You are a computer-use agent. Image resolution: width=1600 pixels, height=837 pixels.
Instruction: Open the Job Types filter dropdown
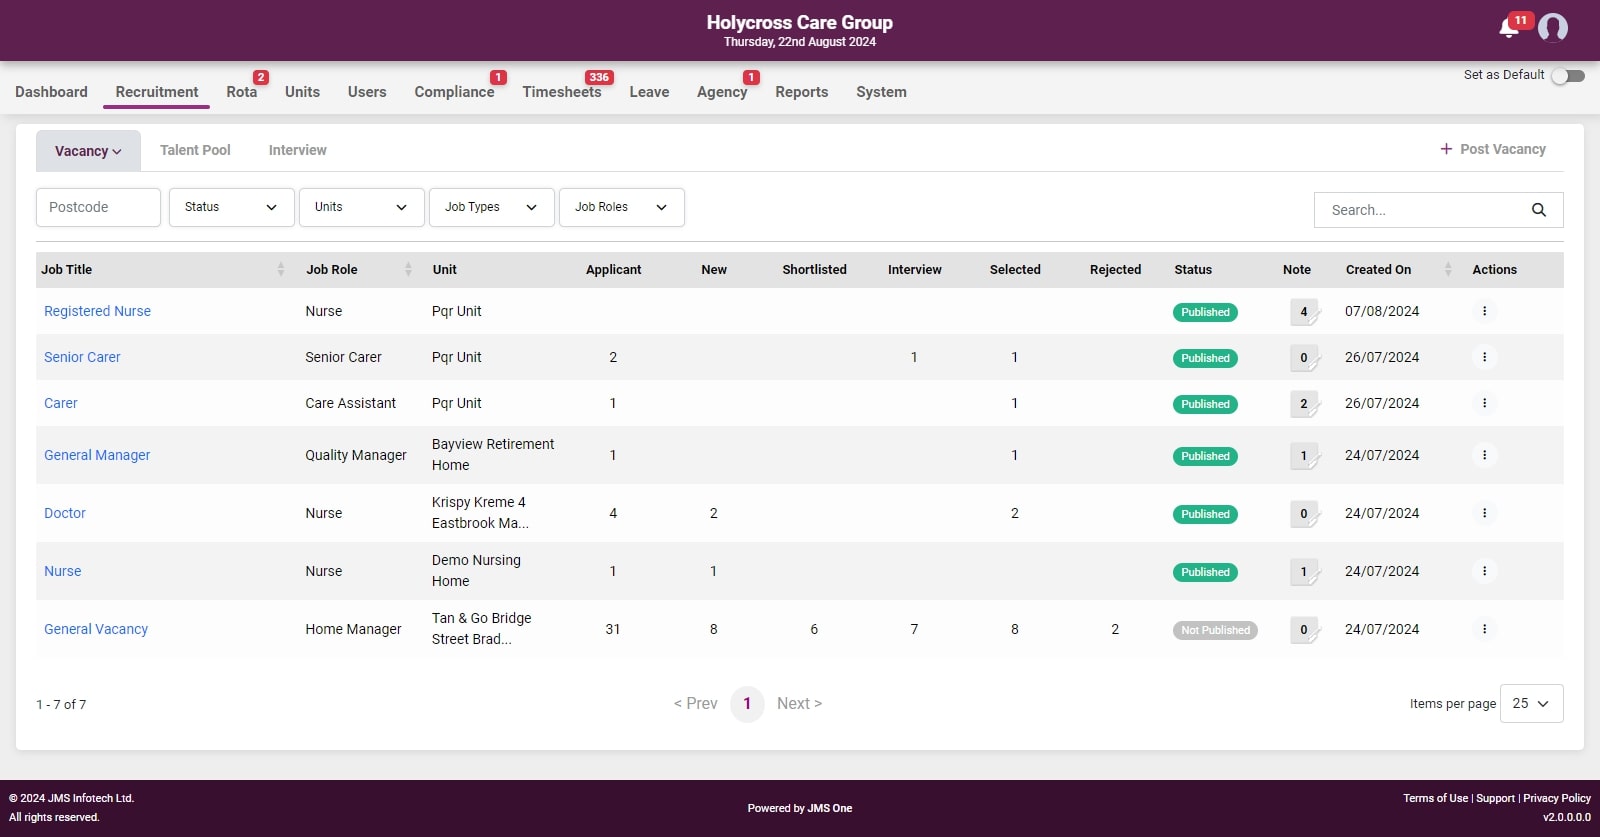[491, 207]
